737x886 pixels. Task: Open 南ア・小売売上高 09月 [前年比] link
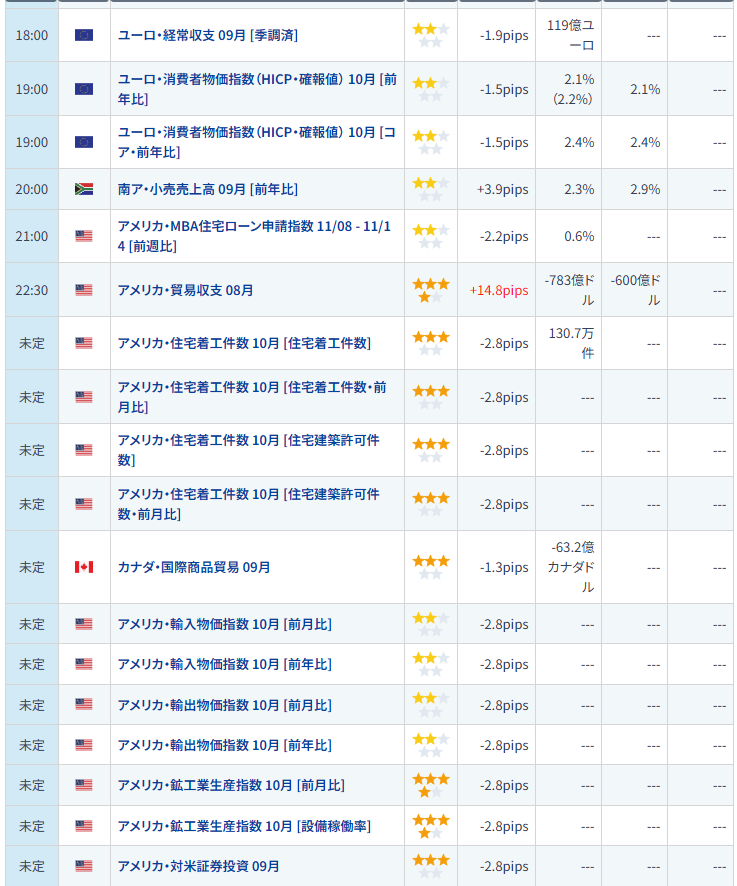(x=208, y=189)
